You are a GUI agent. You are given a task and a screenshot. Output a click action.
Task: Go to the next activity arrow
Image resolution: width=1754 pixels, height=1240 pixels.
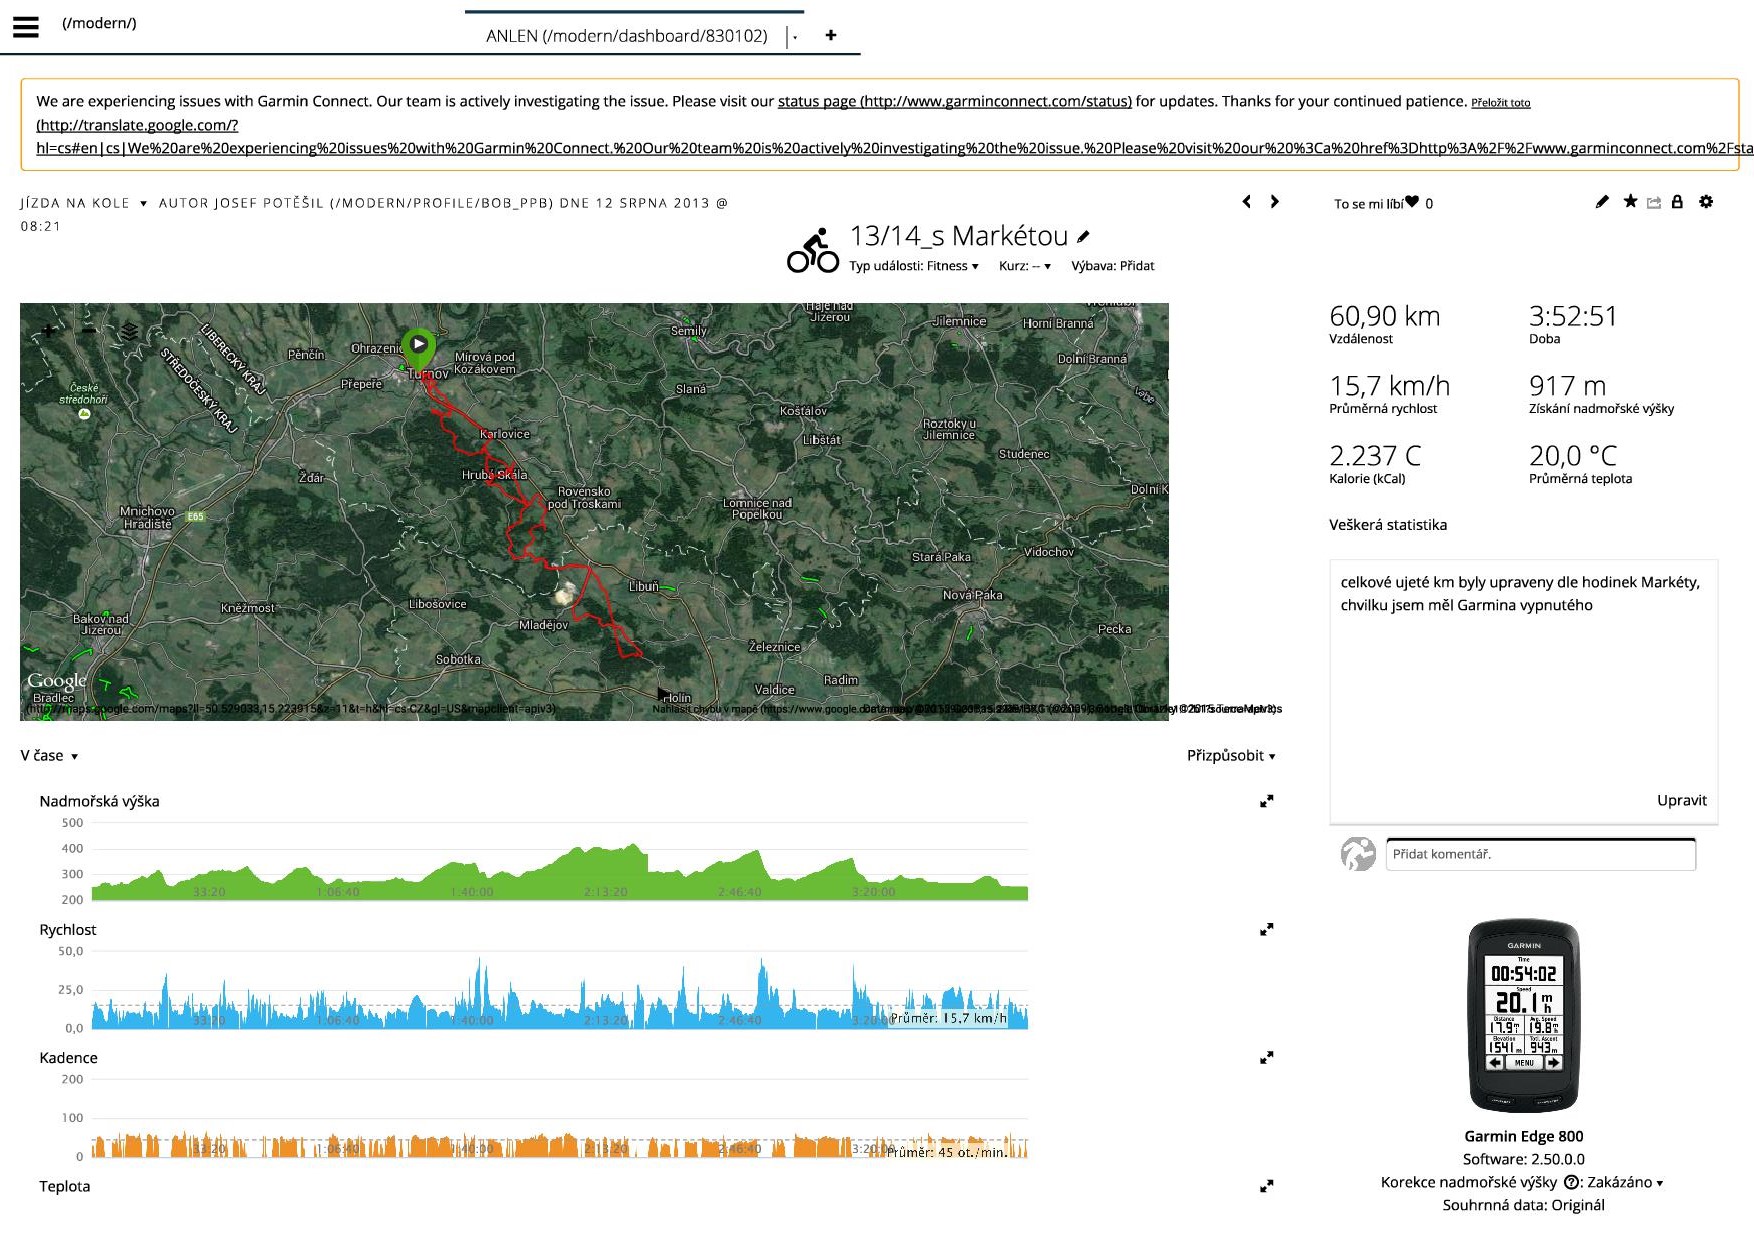pos(1274,202)
